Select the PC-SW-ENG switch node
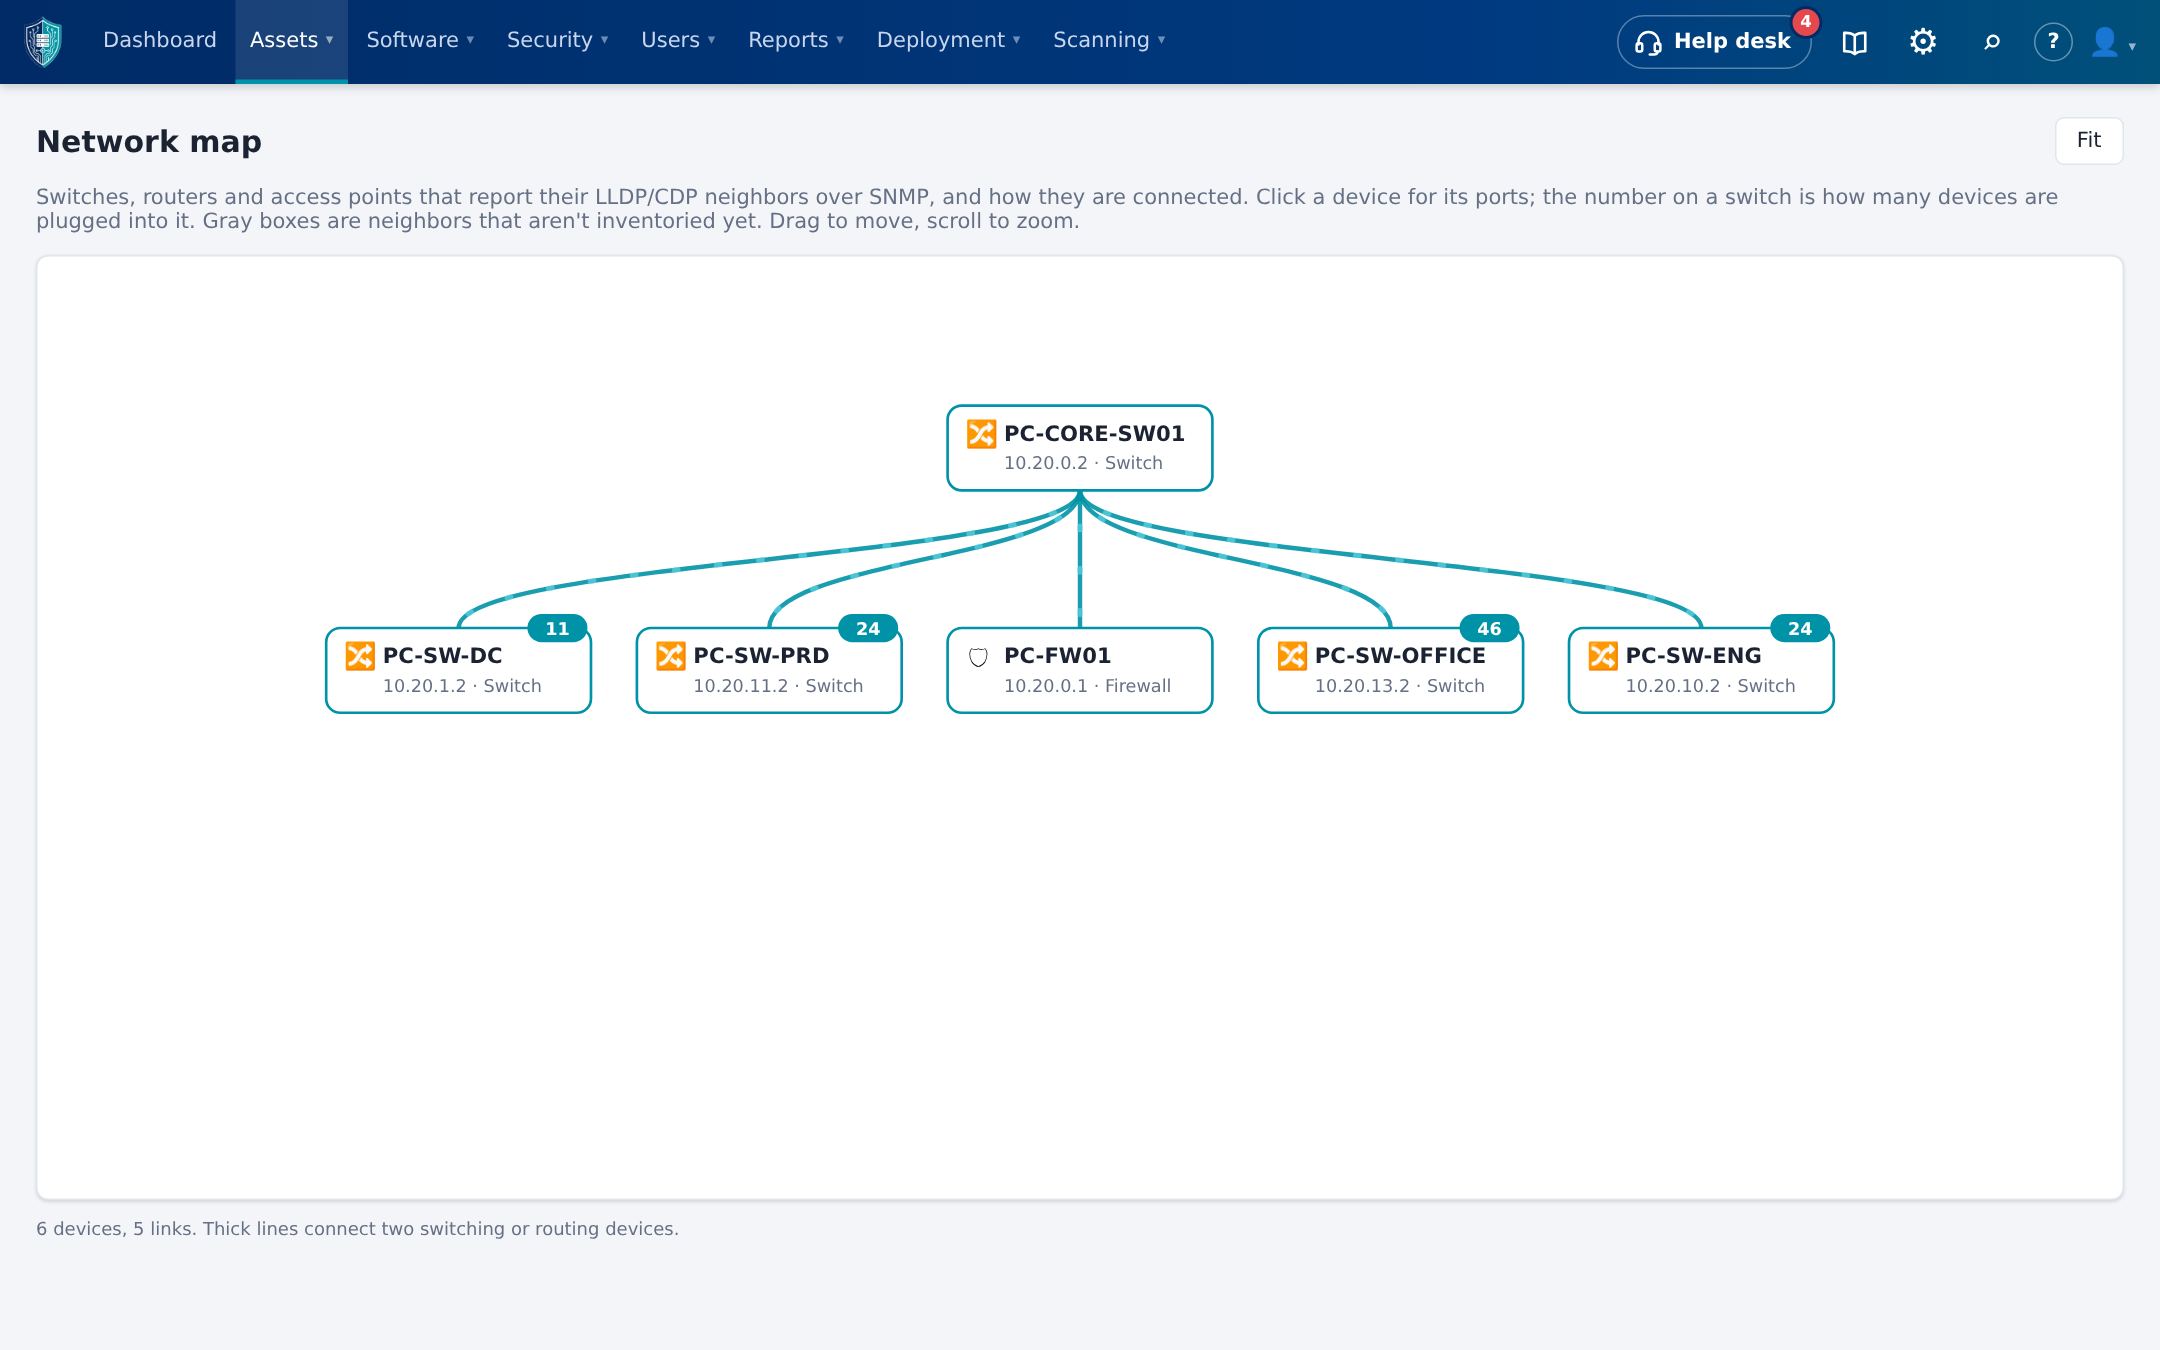Image resolution: width=2160 pixels, height=1350 pixels. (x=1700, y=670)
